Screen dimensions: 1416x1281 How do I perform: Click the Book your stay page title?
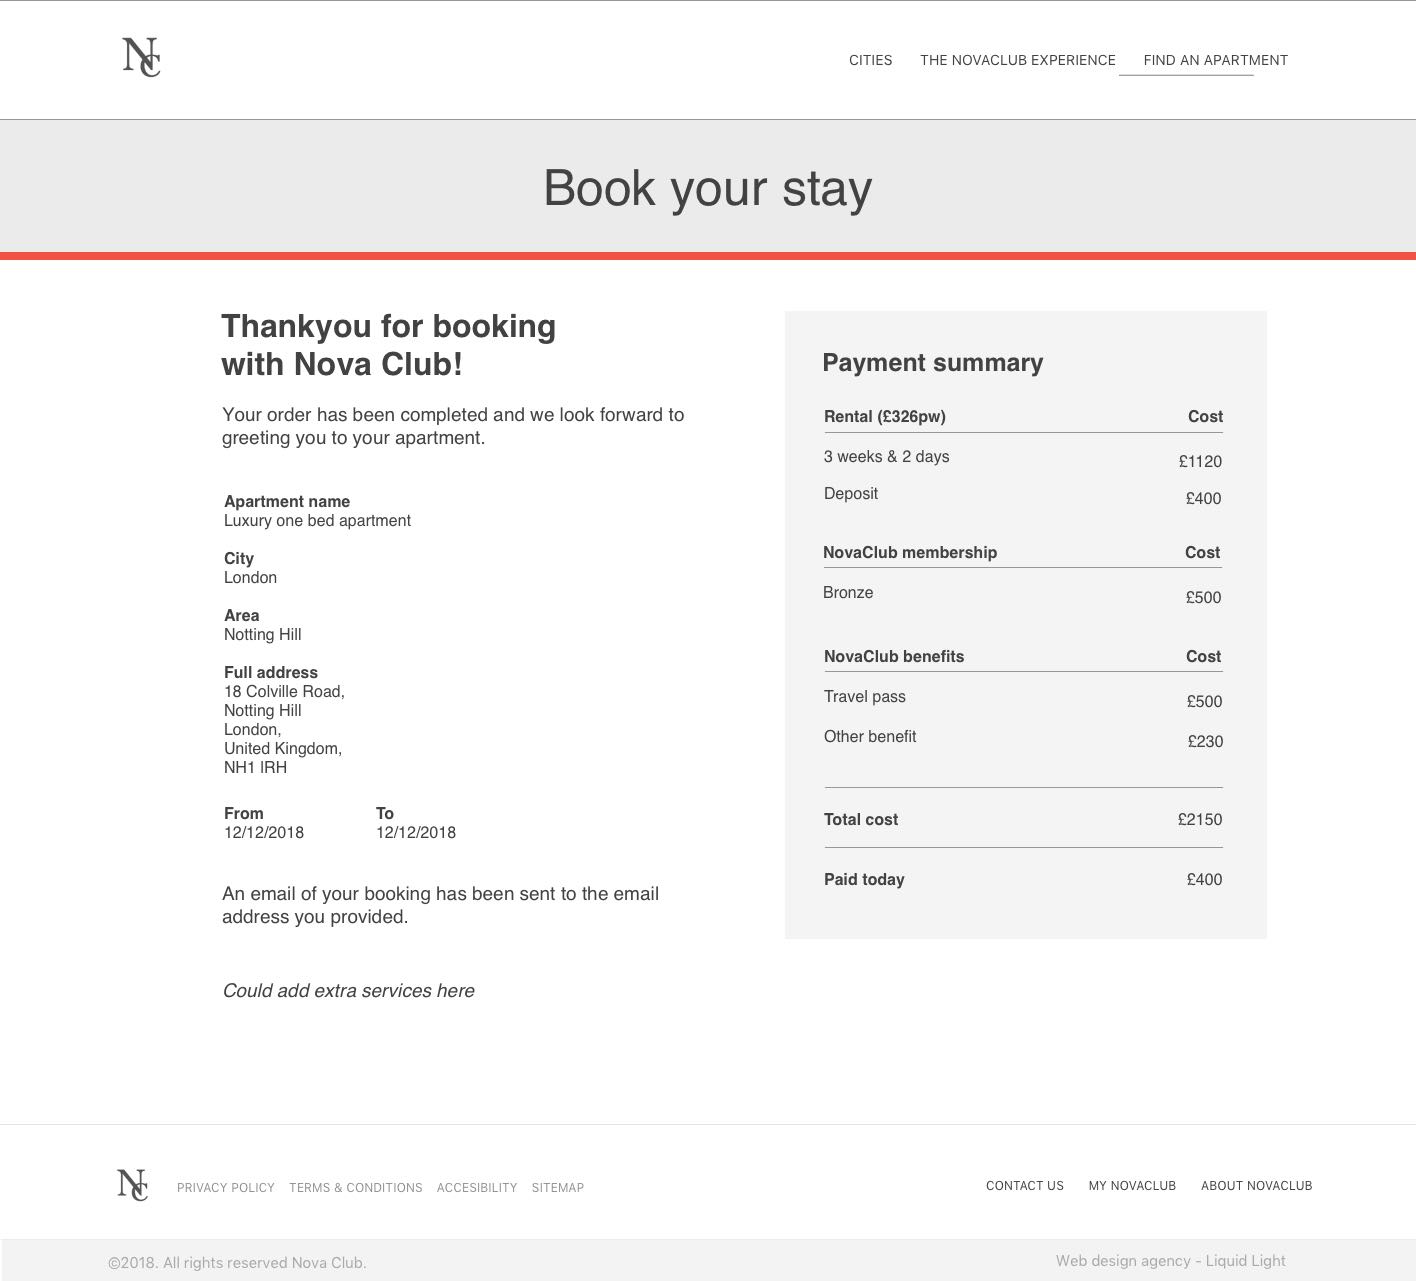pyautogui.click(x=707, y=188)
